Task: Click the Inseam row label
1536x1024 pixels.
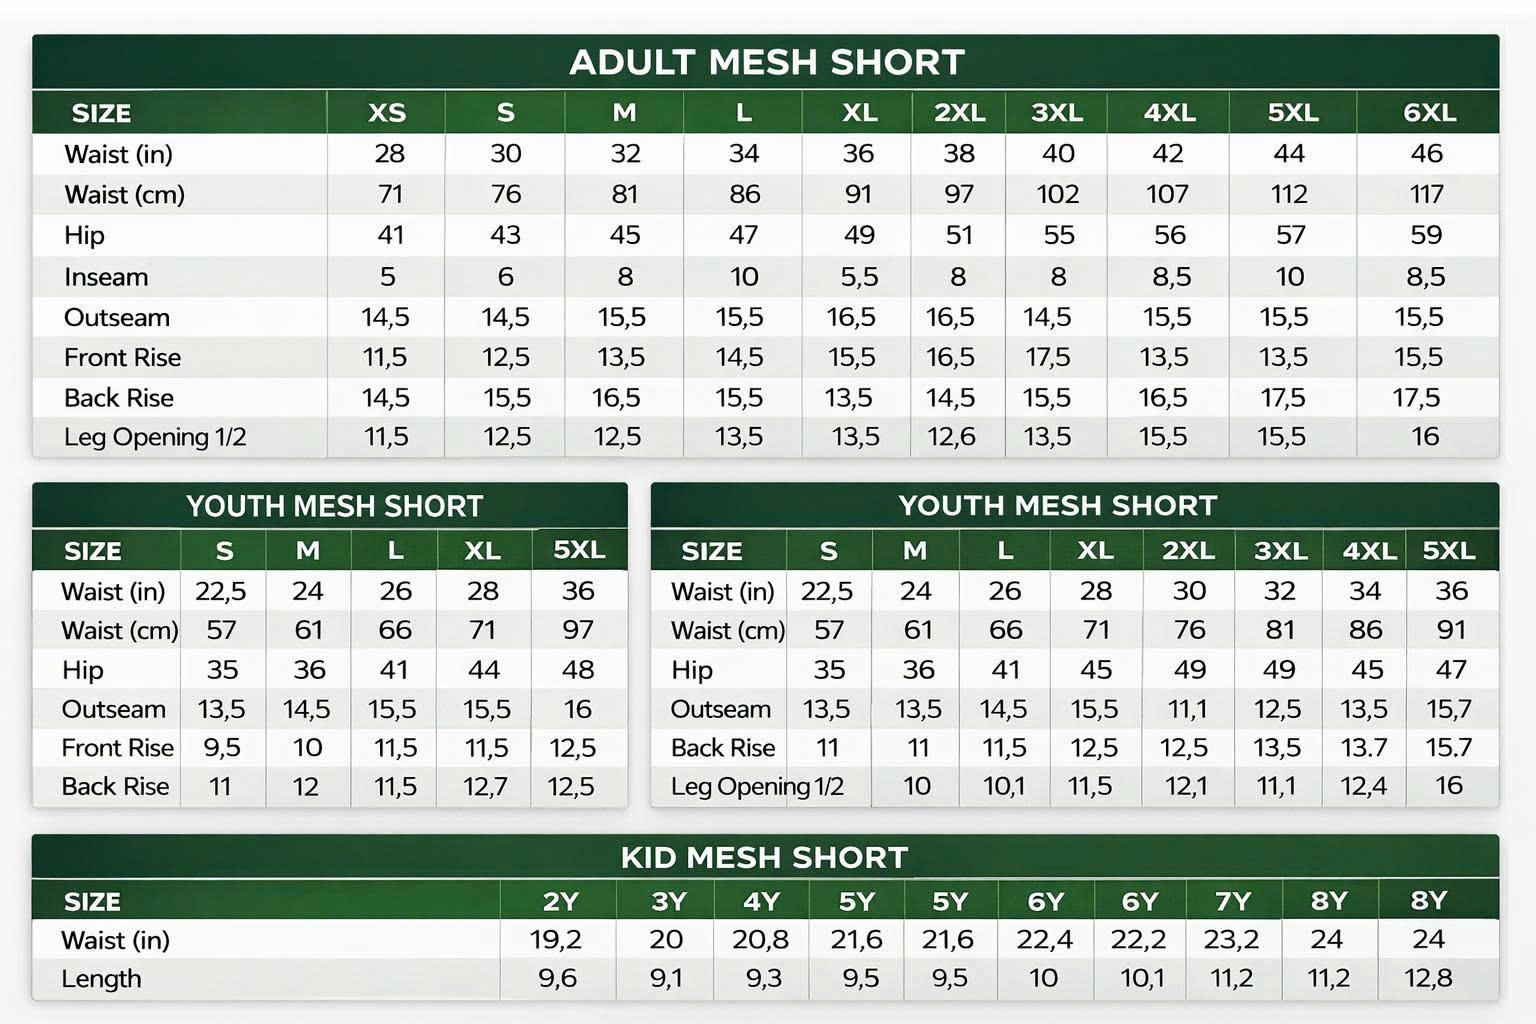Action: point(106,277)
